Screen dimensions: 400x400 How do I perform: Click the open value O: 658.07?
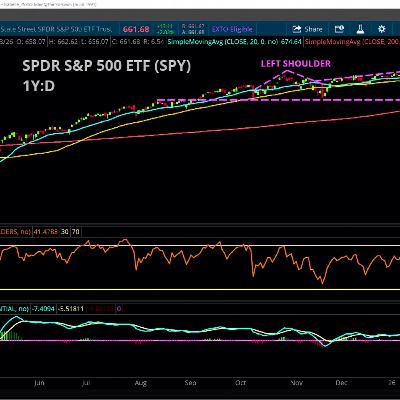[31, 42]
